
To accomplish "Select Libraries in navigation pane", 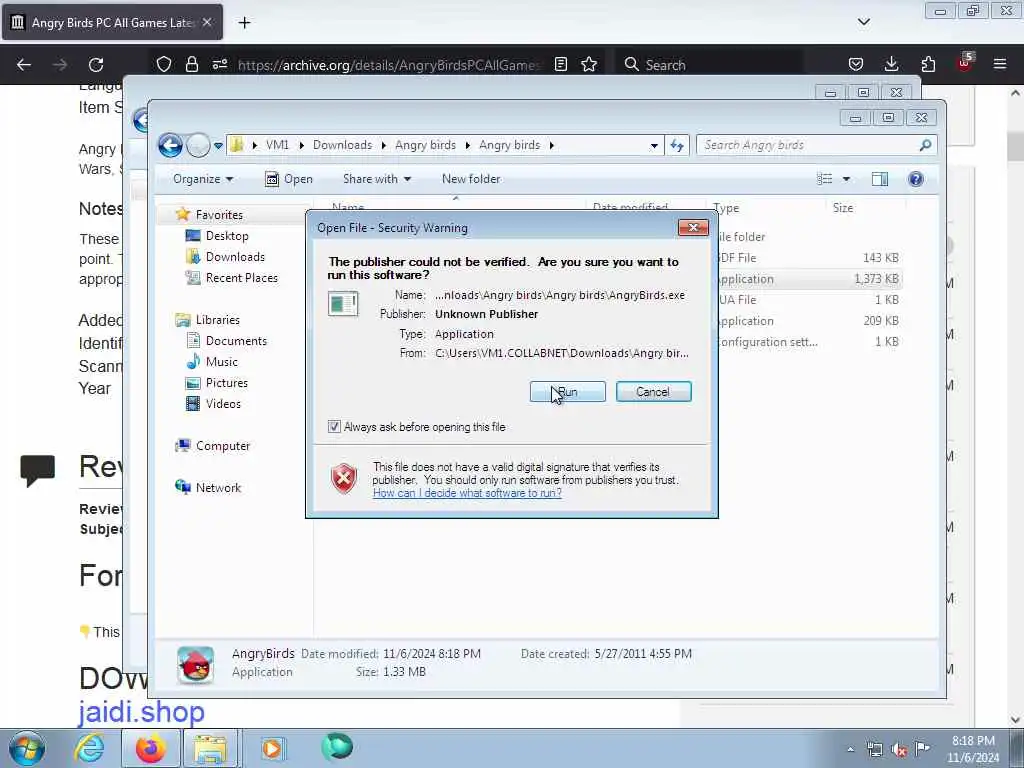I will click(x=217, y=320).
